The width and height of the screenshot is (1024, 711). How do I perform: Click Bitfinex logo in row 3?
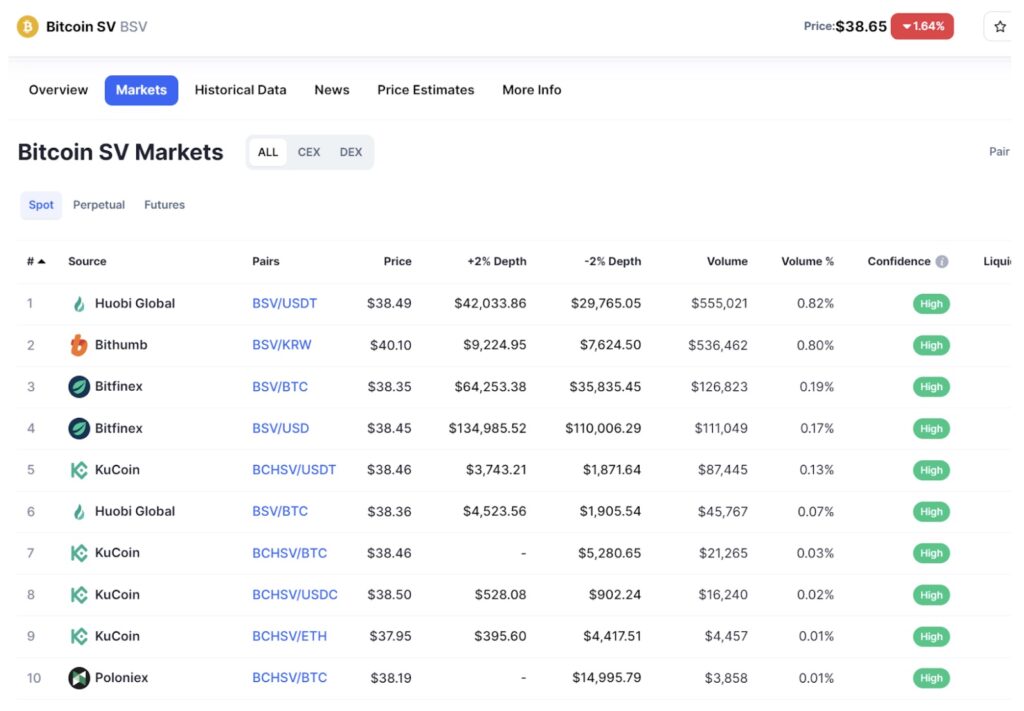click(79, 387)
